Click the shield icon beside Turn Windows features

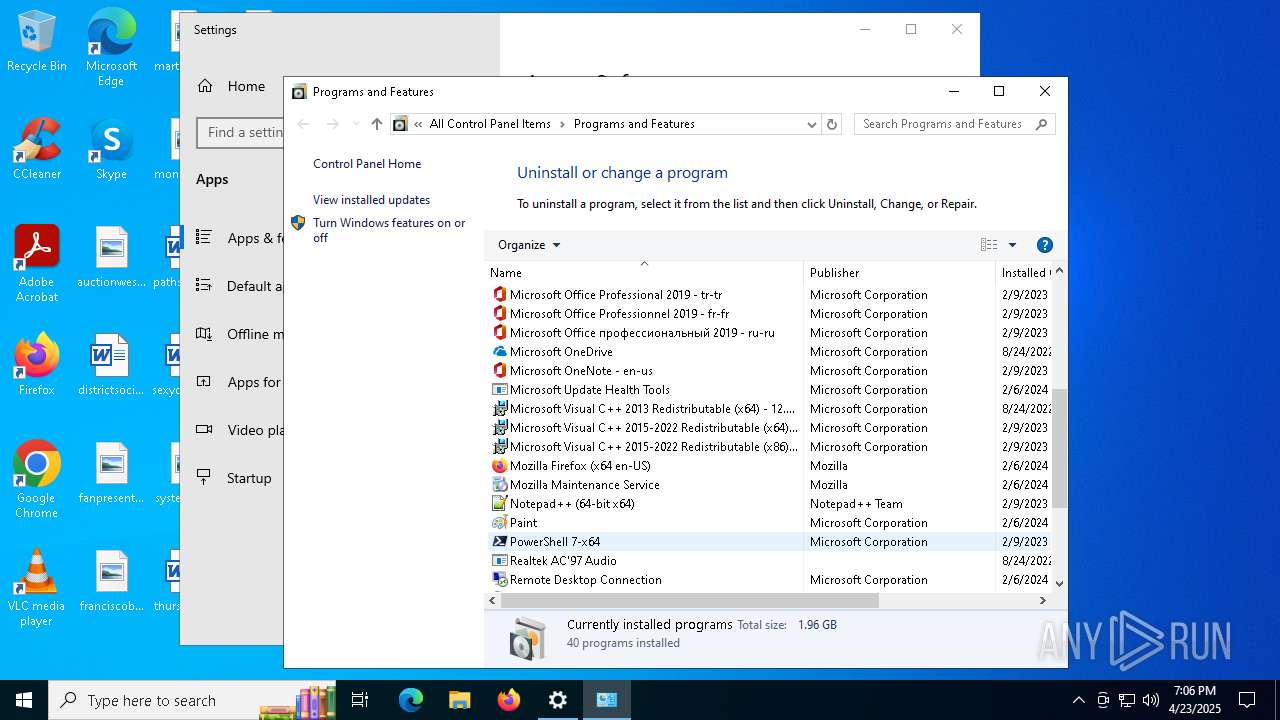(298, 223)
